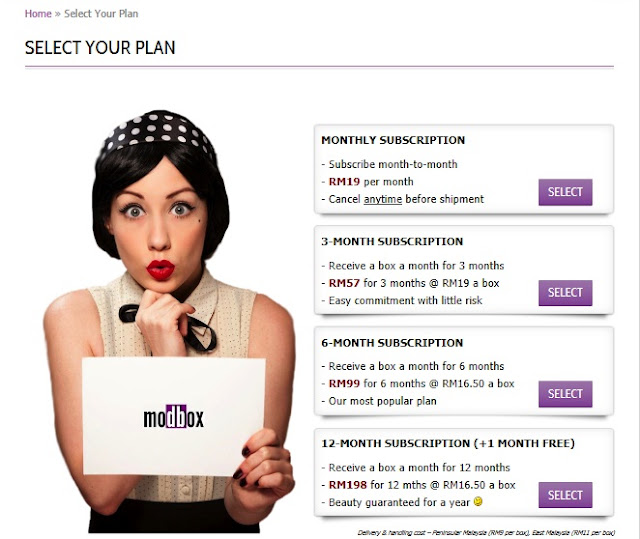This screenshot has height=539, width=640.
Task: Click the 6-Month Subscription heading
Action: click(392, 343)
